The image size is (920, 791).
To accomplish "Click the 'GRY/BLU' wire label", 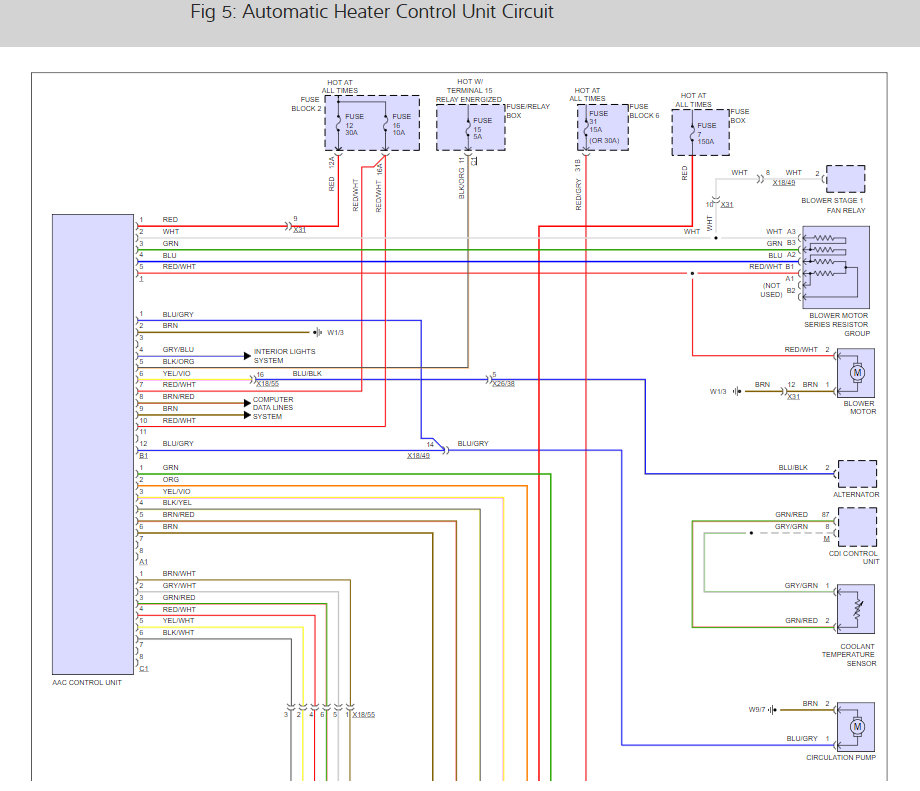I will (x=178, y=350).
